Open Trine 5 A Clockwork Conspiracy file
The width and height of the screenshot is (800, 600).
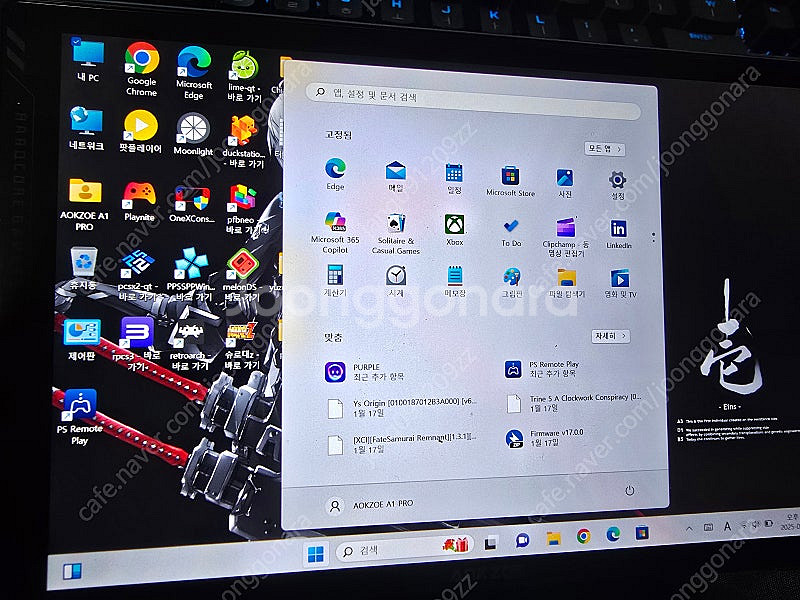coord(574,403)
